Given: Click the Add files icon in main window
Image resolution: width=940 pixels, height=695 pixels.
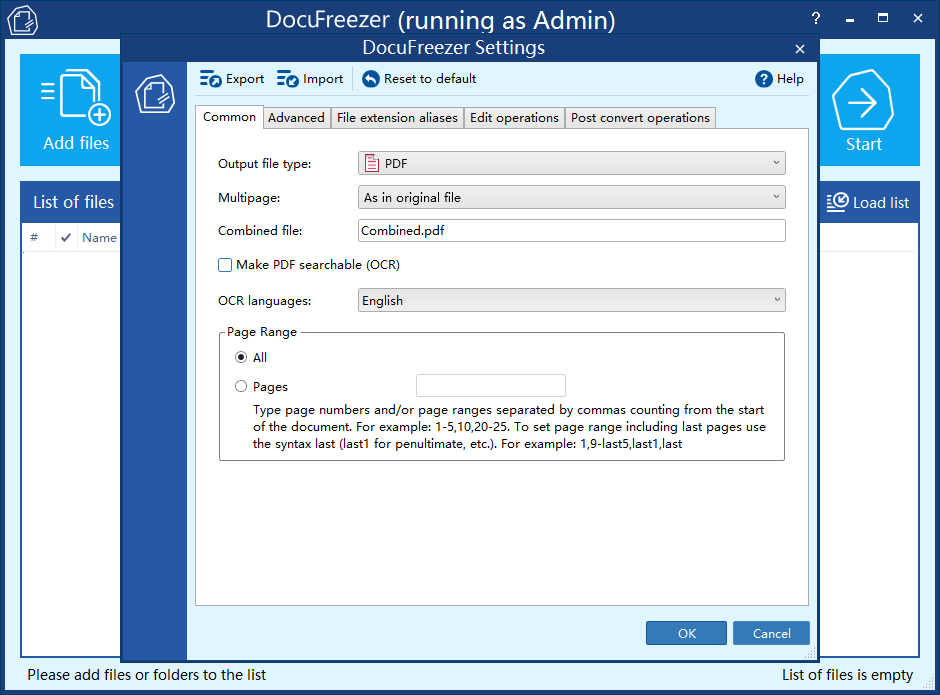Looking at the screenshot, I should tap(76, 97).
